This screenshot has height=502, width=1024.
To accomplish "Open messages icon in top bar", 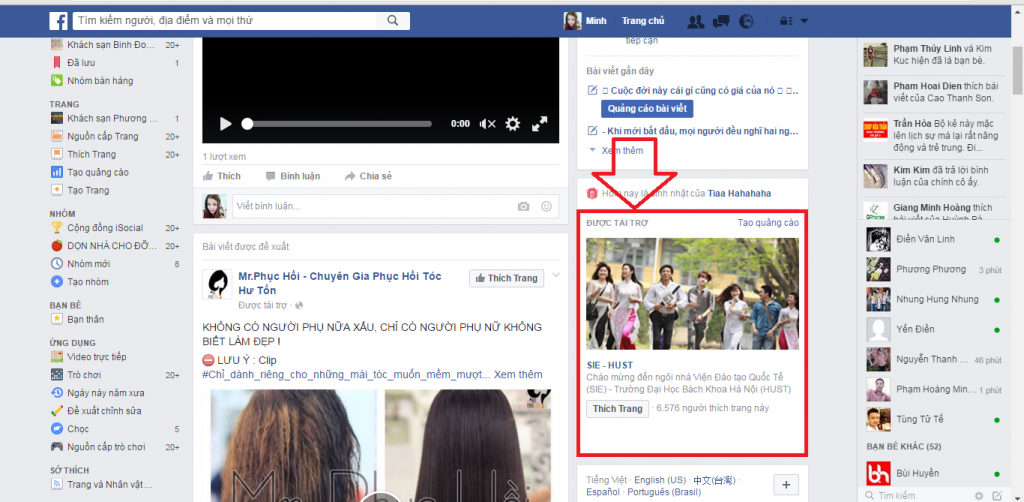I will 721,21.
